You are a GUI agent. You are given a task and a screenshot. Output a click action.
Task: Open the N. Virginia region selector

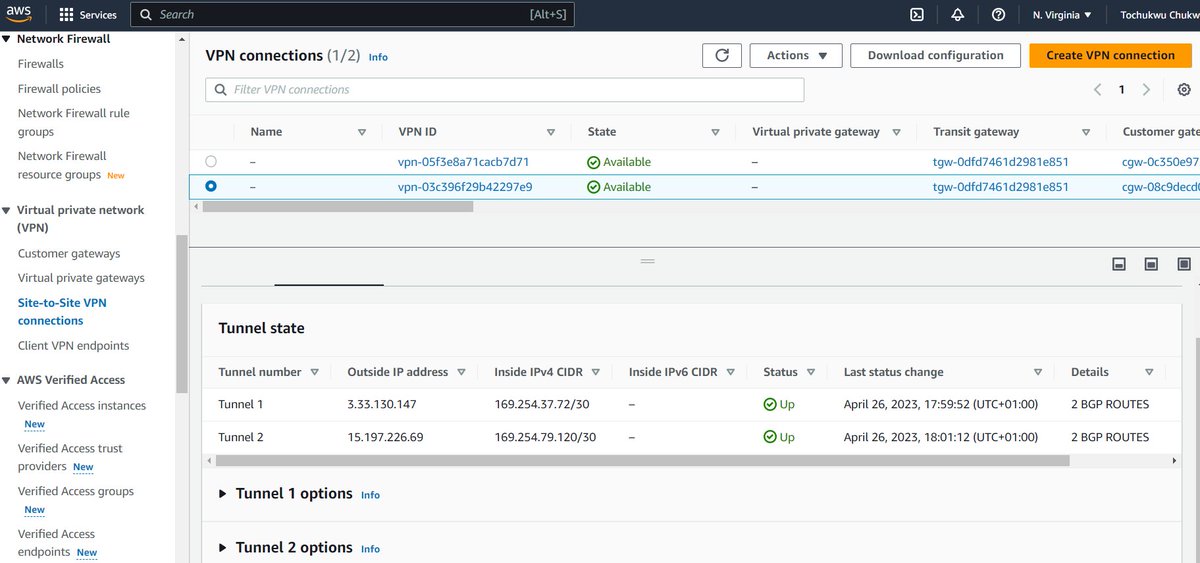click(x=1062, y=15)
